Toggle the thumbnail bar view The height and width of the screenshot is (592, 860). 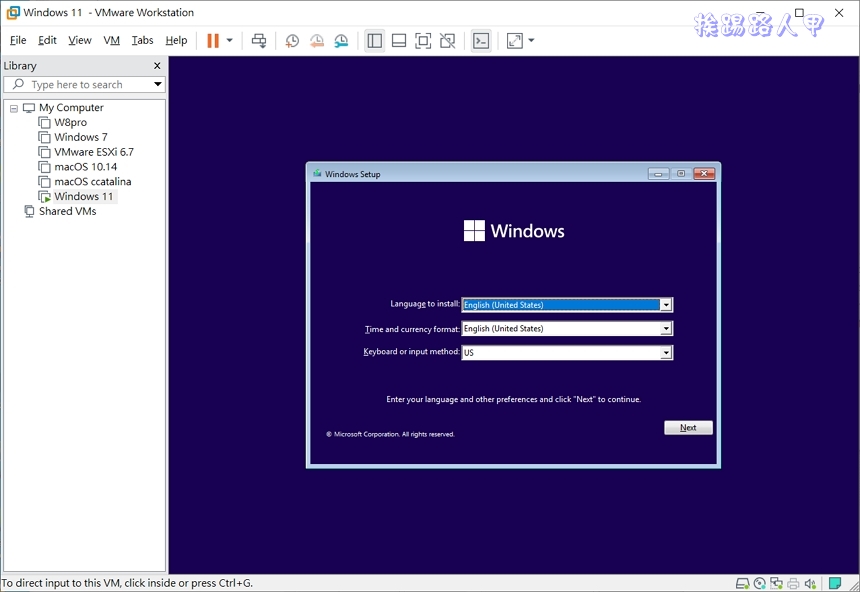(398, 41)
